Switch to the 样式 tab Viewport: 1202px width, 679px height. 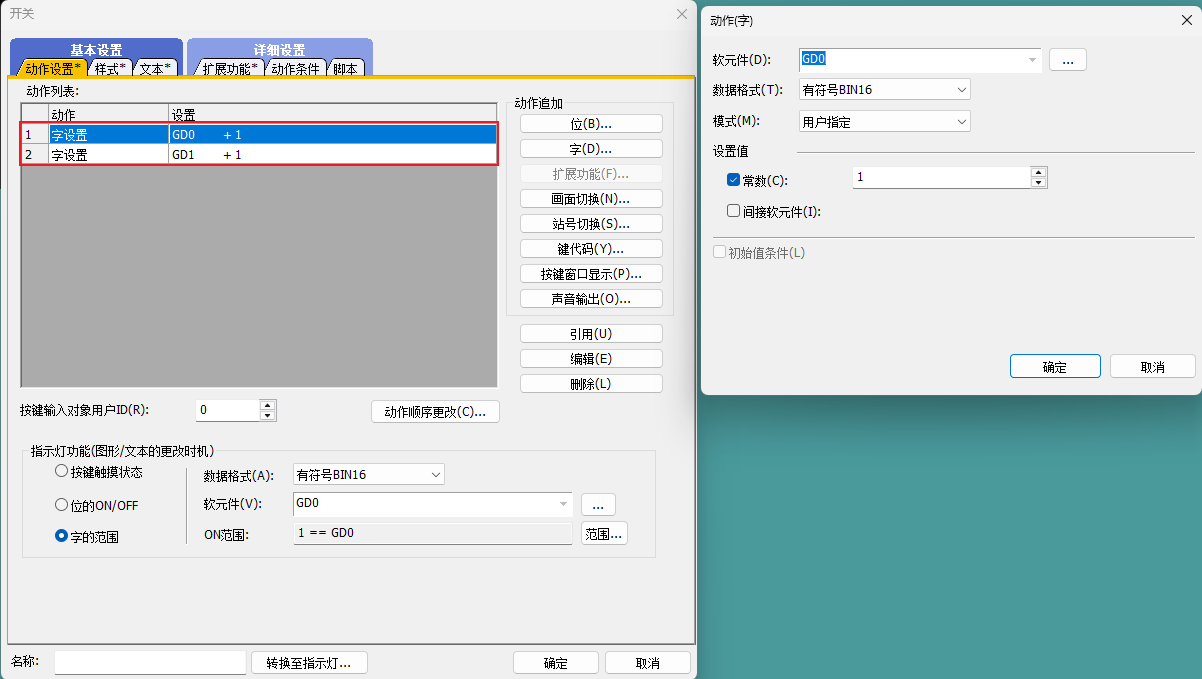[x=110, y=69]
